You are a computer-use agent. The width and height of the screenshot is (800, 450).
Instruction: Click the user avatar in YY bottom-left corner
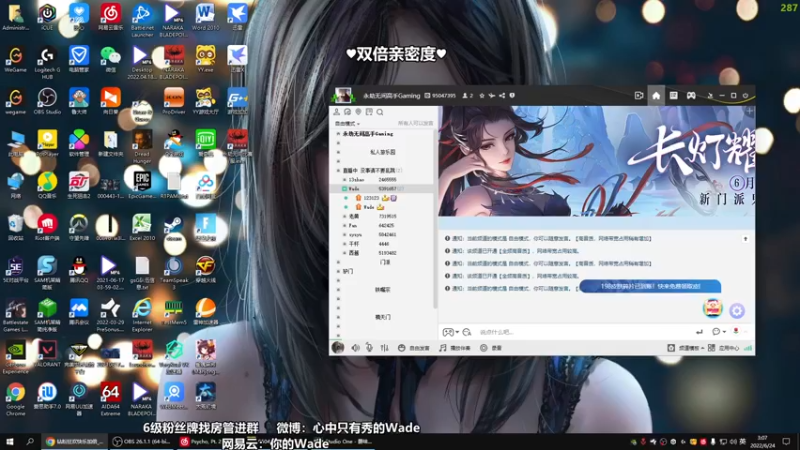coord(337,347)
